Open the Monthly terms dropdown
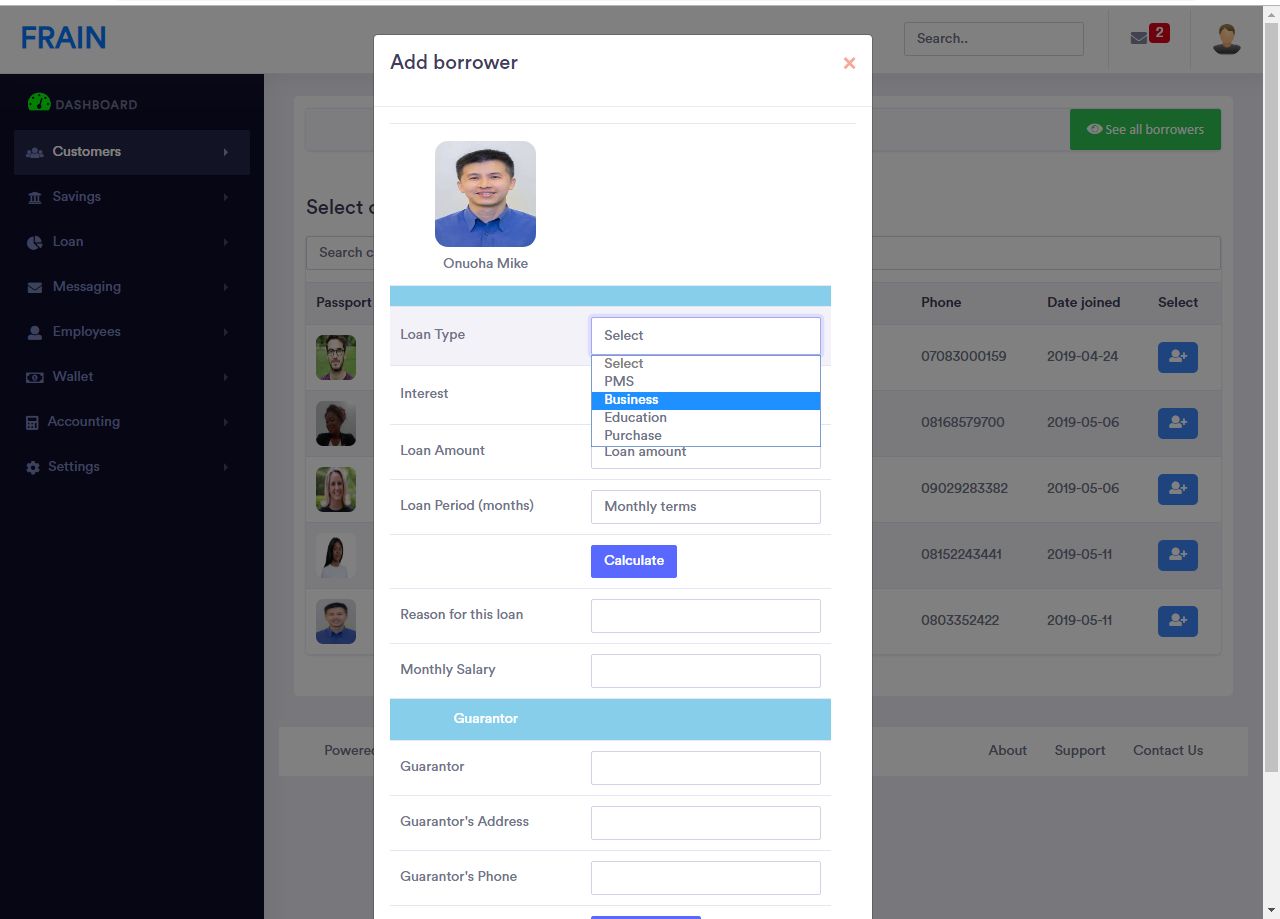 (705, 507)
